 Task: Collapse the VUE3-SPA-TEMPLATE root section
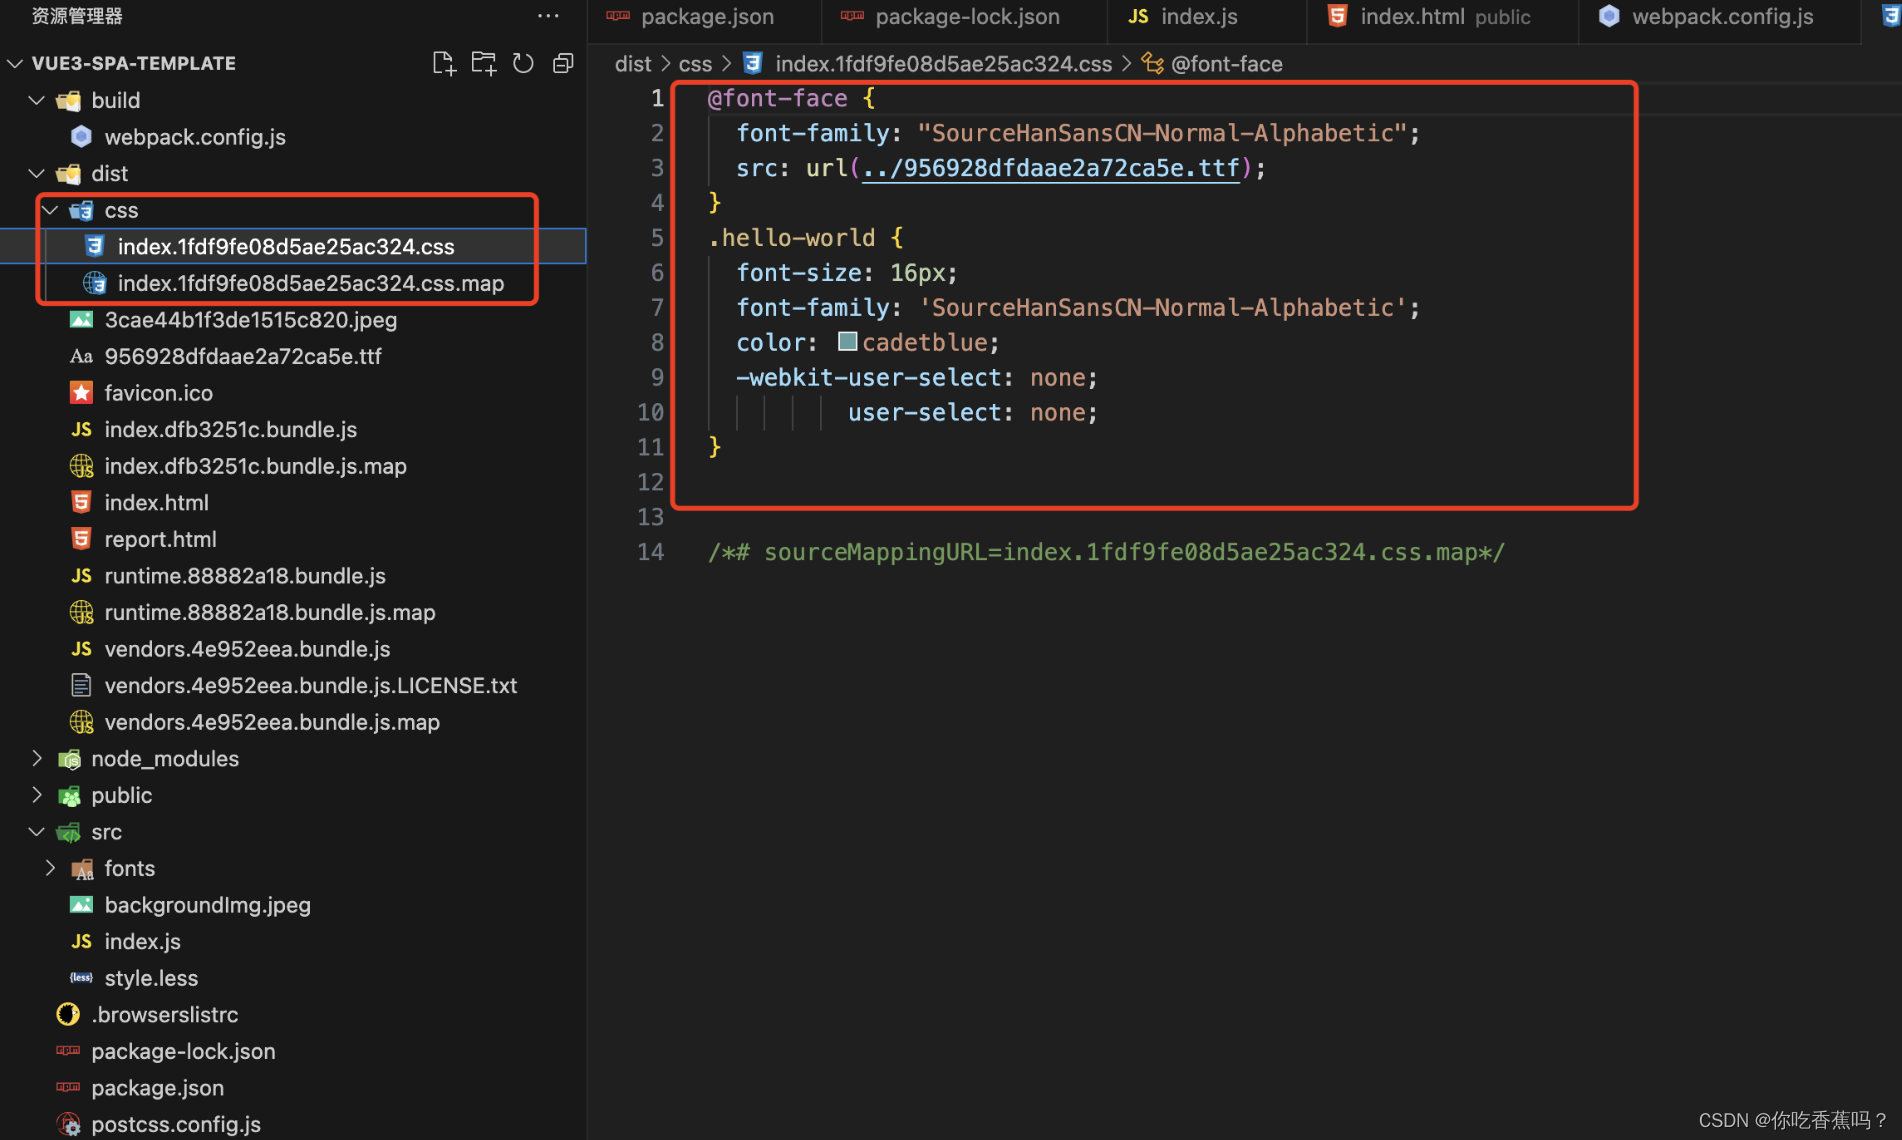pos(16,63)
